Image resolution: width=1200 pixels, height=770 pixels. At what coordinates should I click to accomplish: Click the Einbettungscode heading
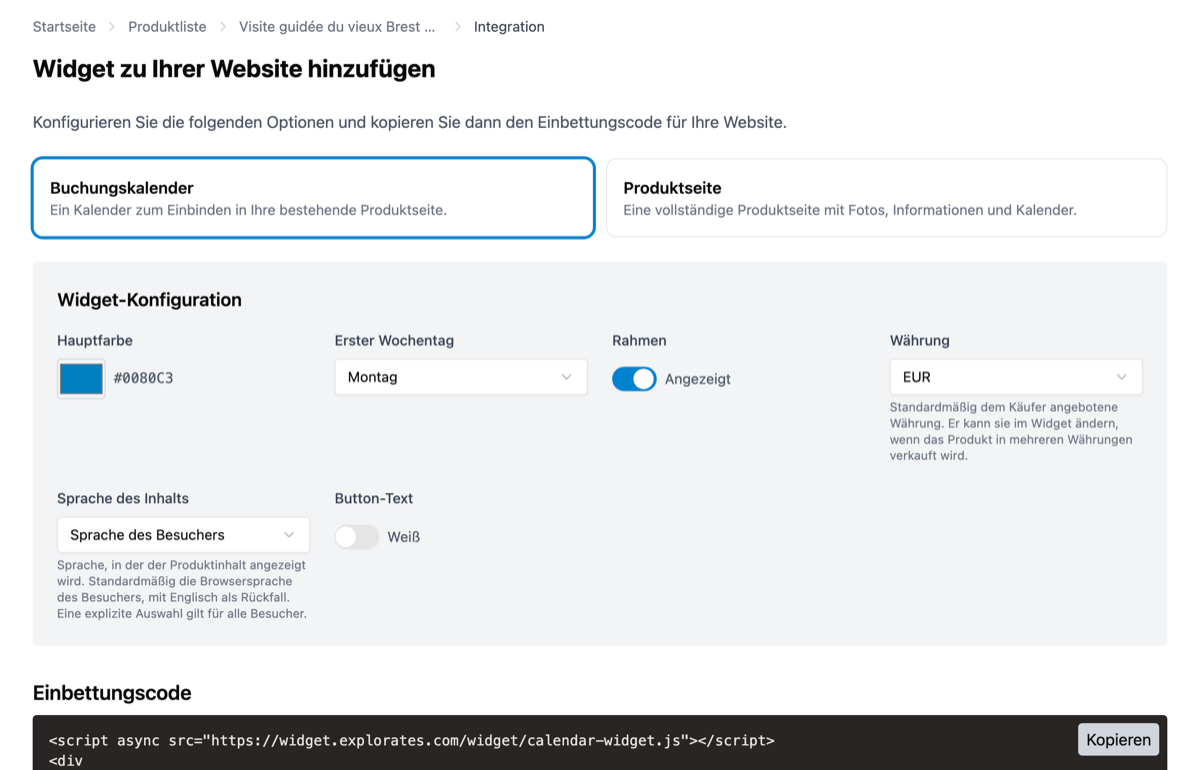point(112,693)
